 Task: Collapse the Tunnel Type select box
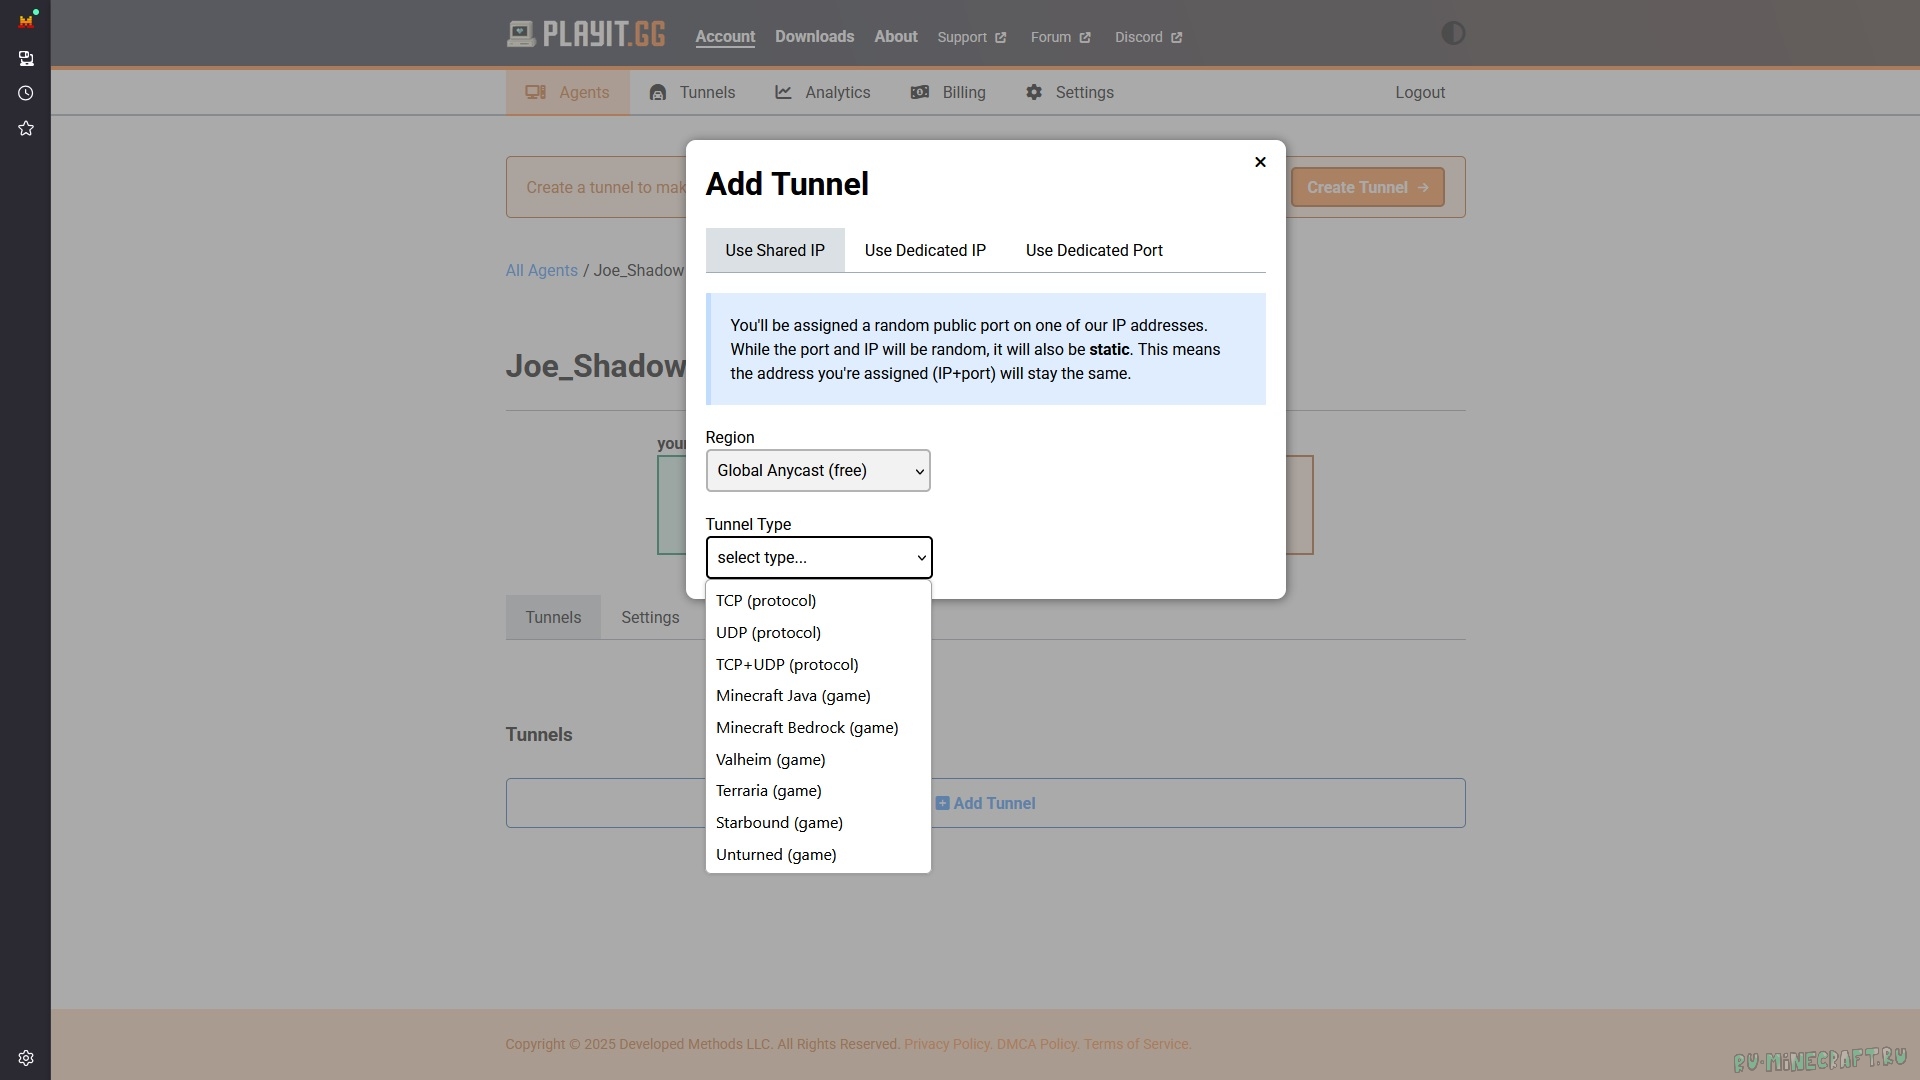[818, 557]
